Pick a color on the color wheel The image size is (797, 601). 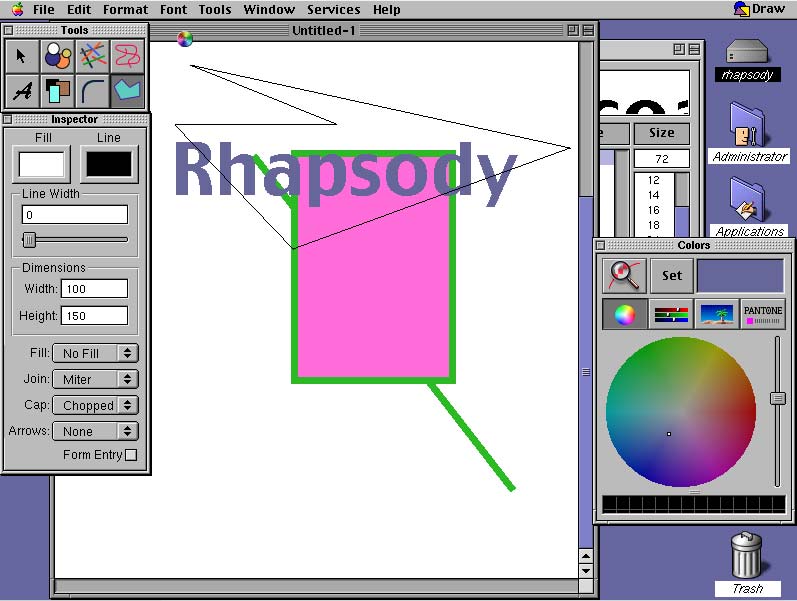click(681, 412)
